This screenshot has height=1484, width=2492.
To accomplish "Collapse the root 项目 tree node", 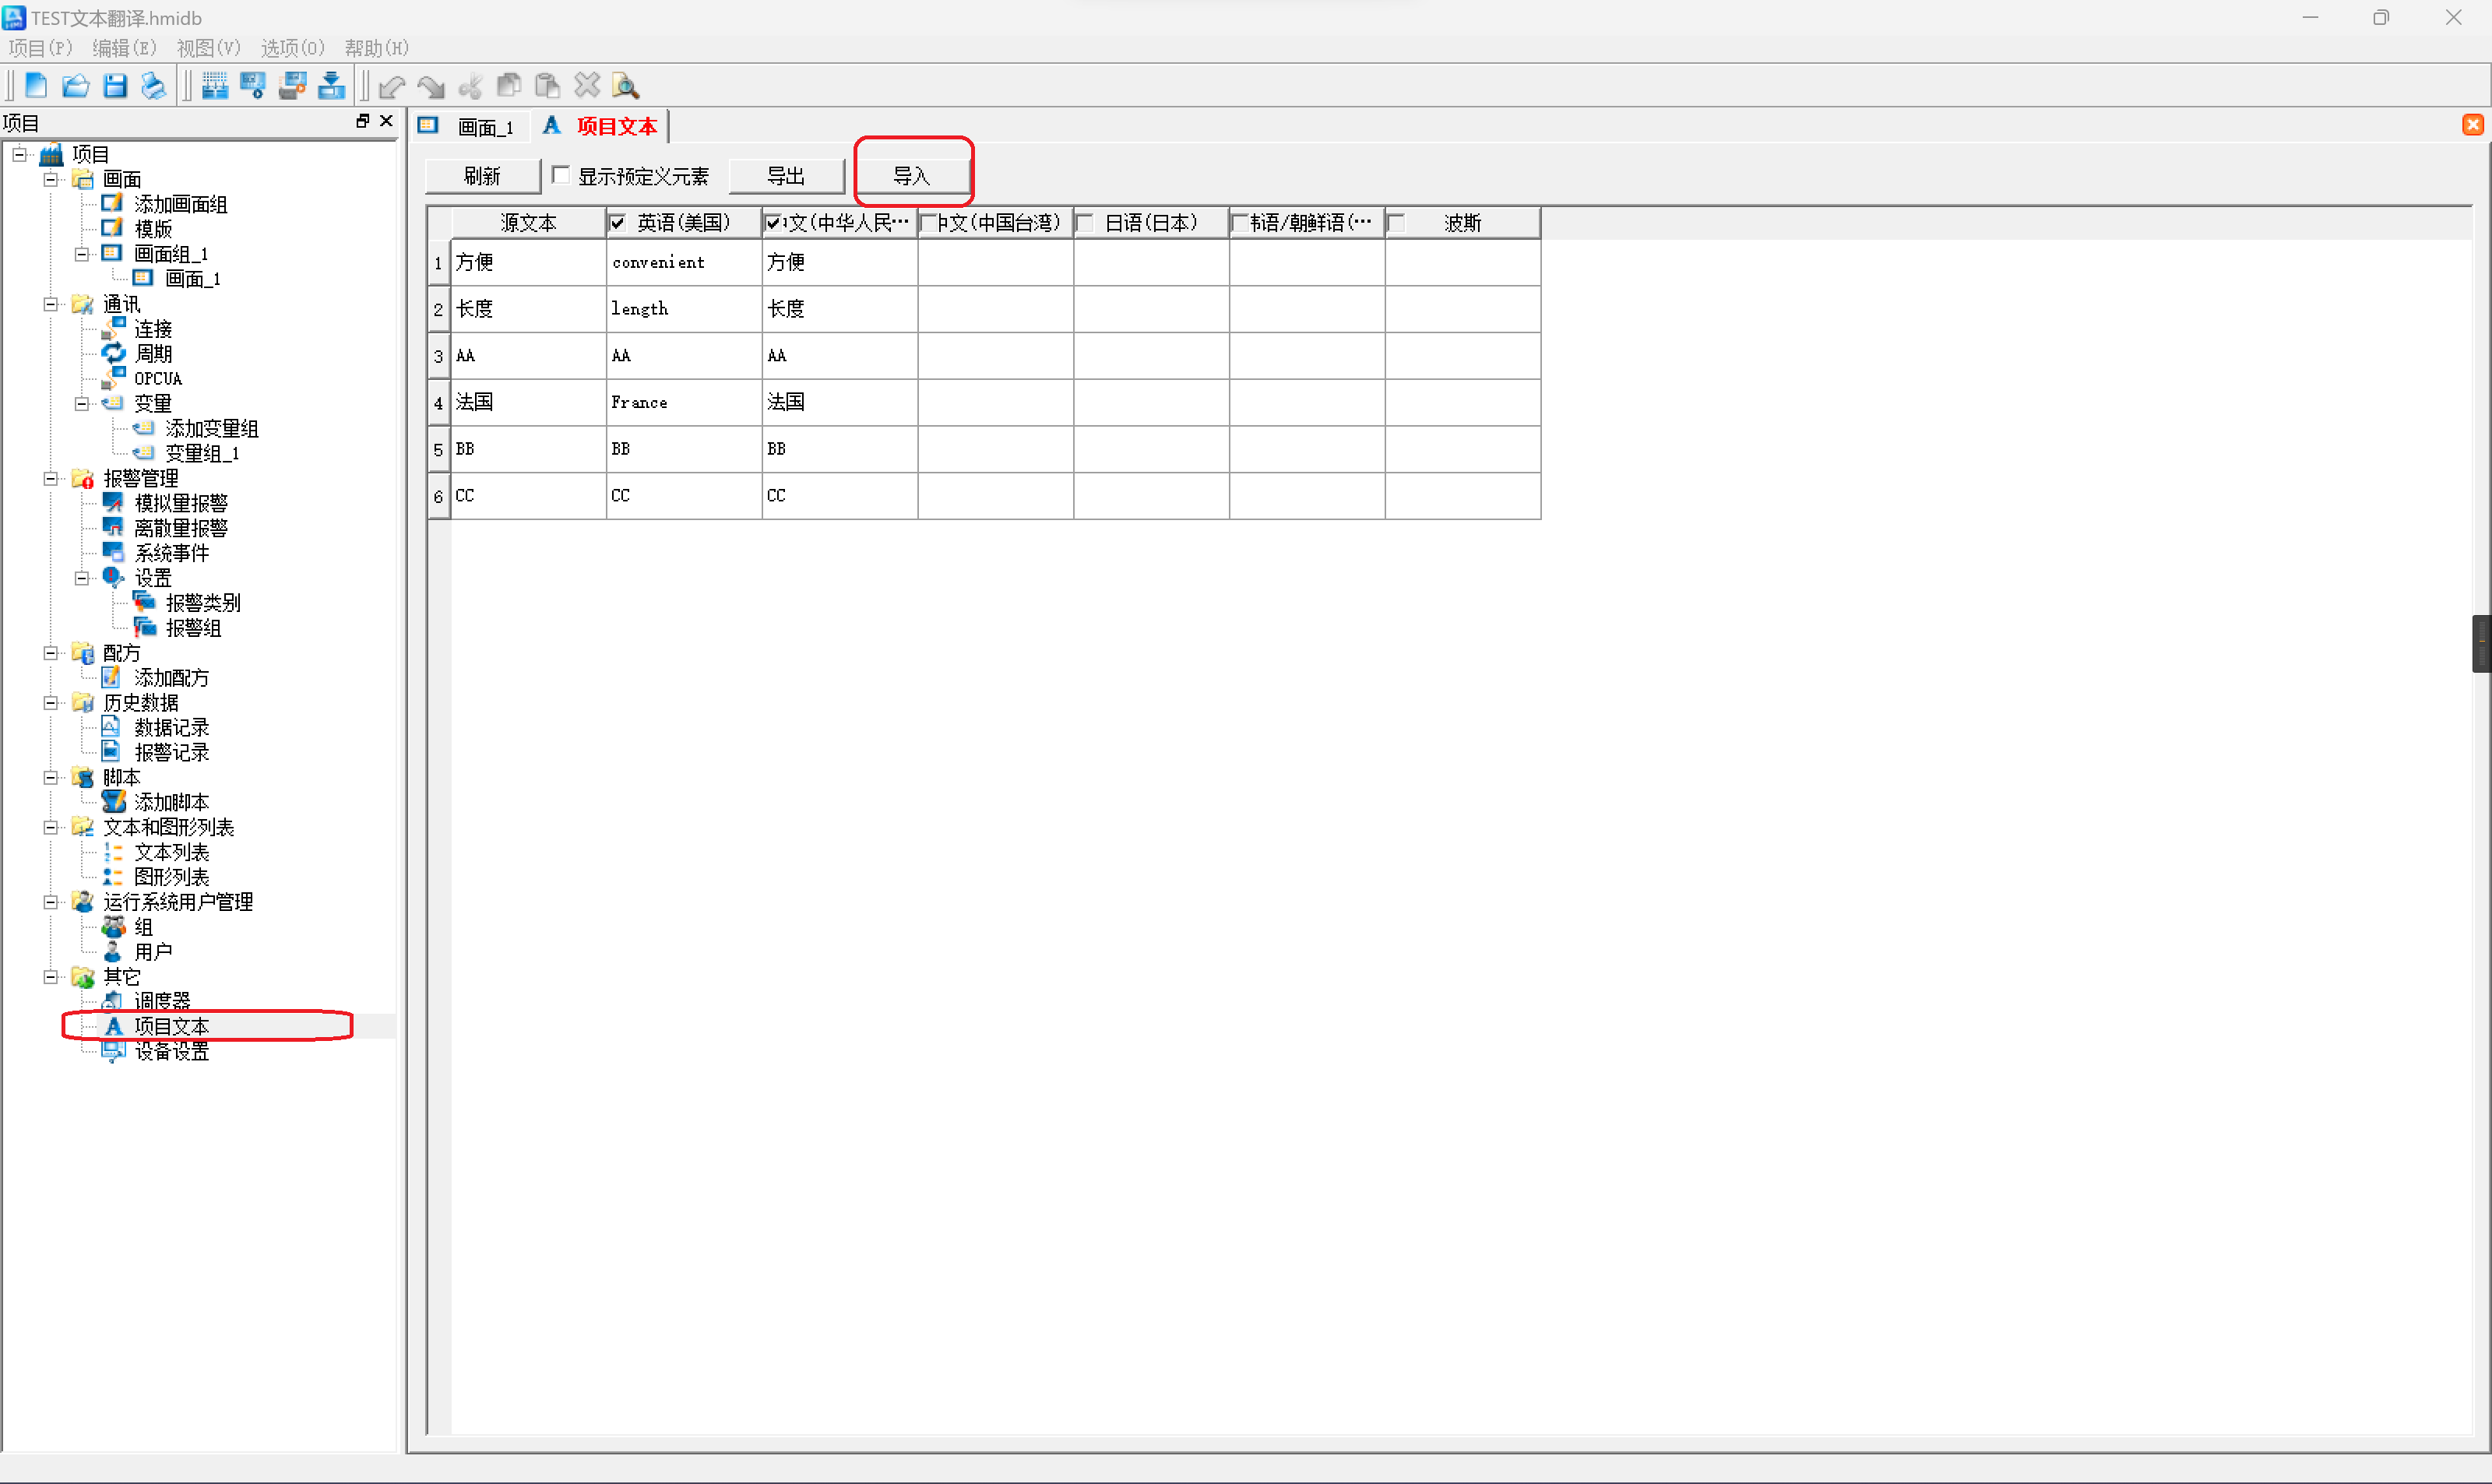I will 19,154.
